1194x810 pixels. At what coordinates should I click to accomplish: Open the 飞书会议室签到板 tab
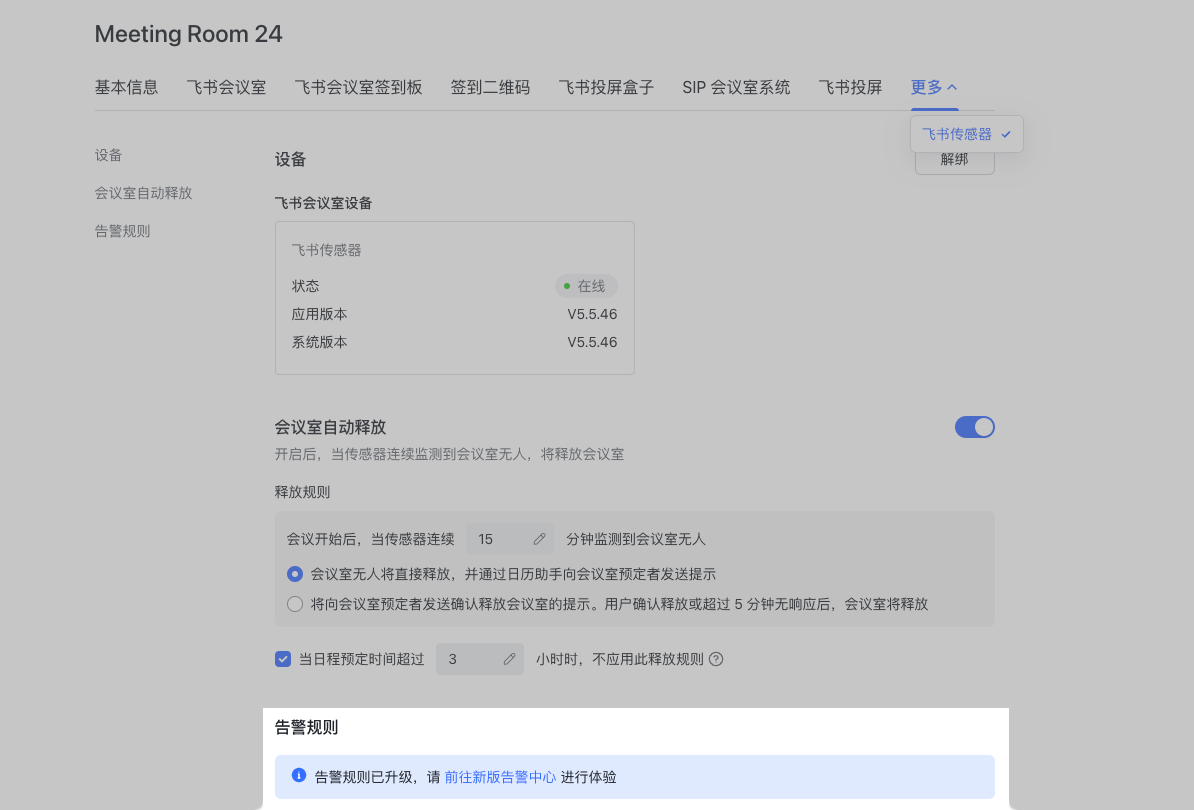358,88
